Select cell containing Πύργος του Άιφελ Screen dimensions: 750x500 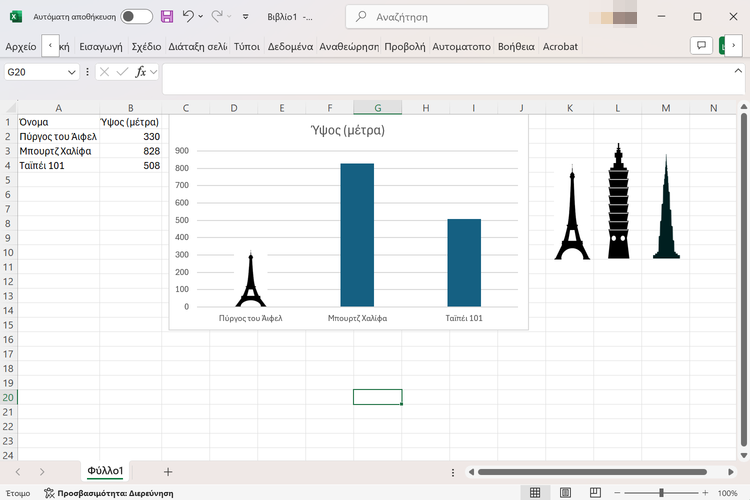pyautogui.click(x=58, y=137)
